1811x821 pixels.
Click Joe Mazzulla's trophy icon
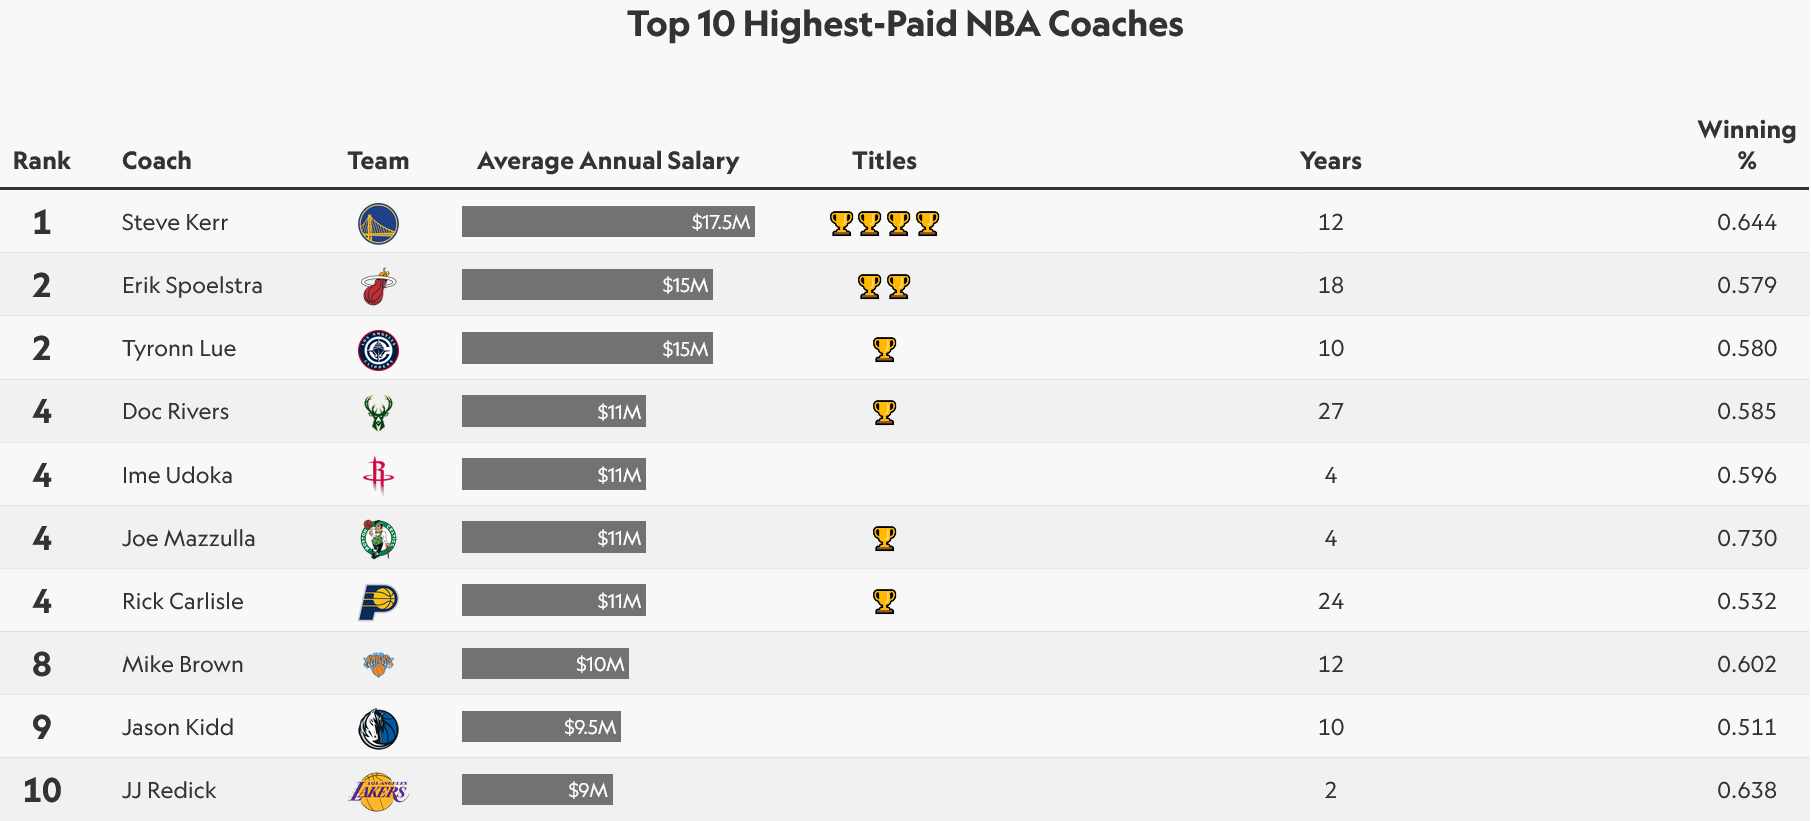tap(884, 539)
